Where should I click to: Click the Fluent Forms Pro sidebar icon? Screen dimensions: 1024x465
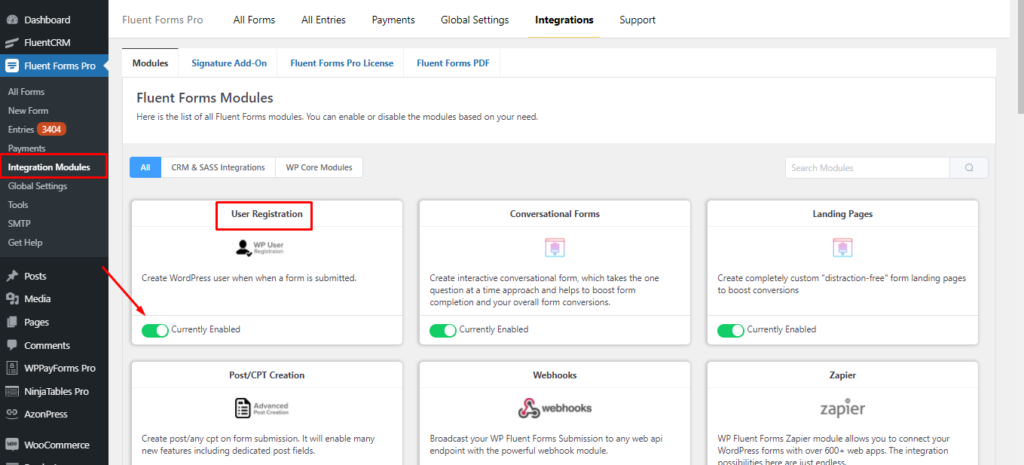pos(12,66)
